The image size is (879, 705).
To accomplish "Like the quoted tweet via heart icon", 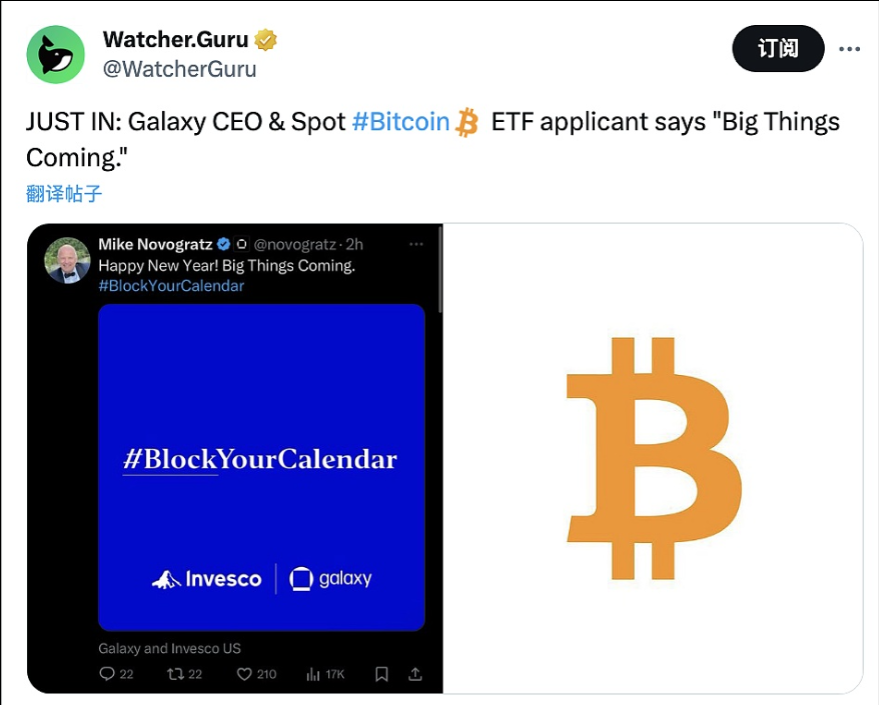I will click(x=244, y=674).
